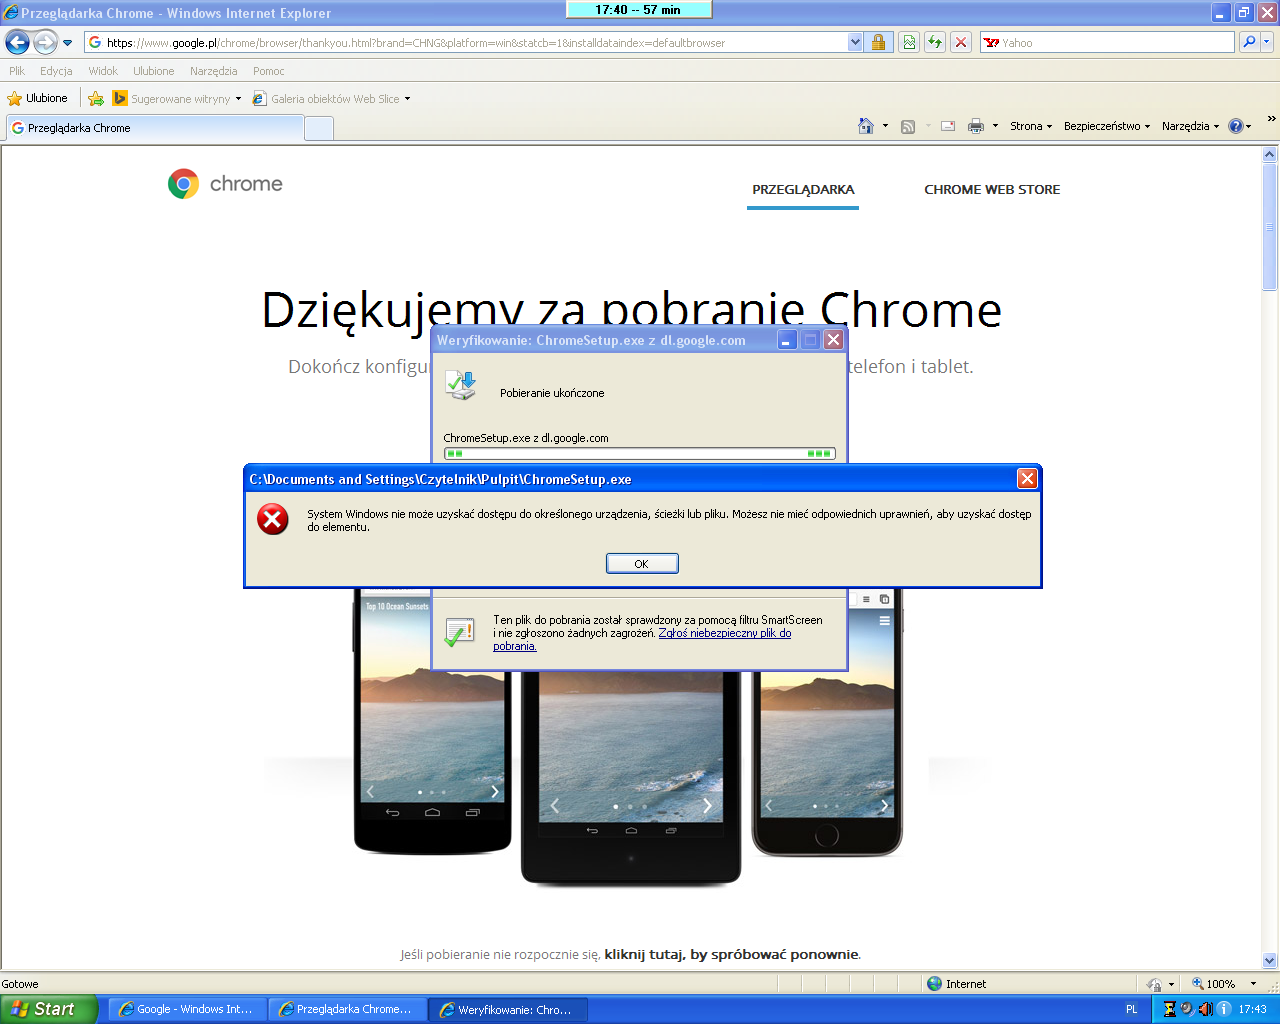Viewport: 1280px width, 1024px height.
Task: Expand the address bar dropdown
Action: [x=855, y=42]
